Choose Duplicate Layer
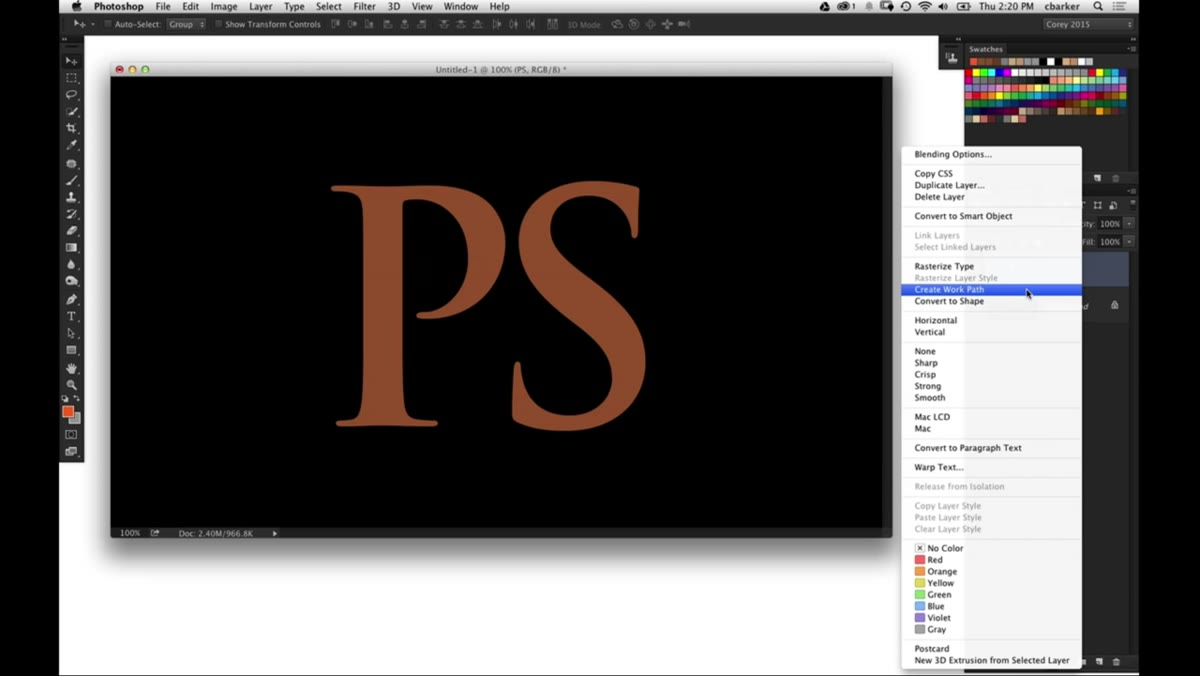 991,185
